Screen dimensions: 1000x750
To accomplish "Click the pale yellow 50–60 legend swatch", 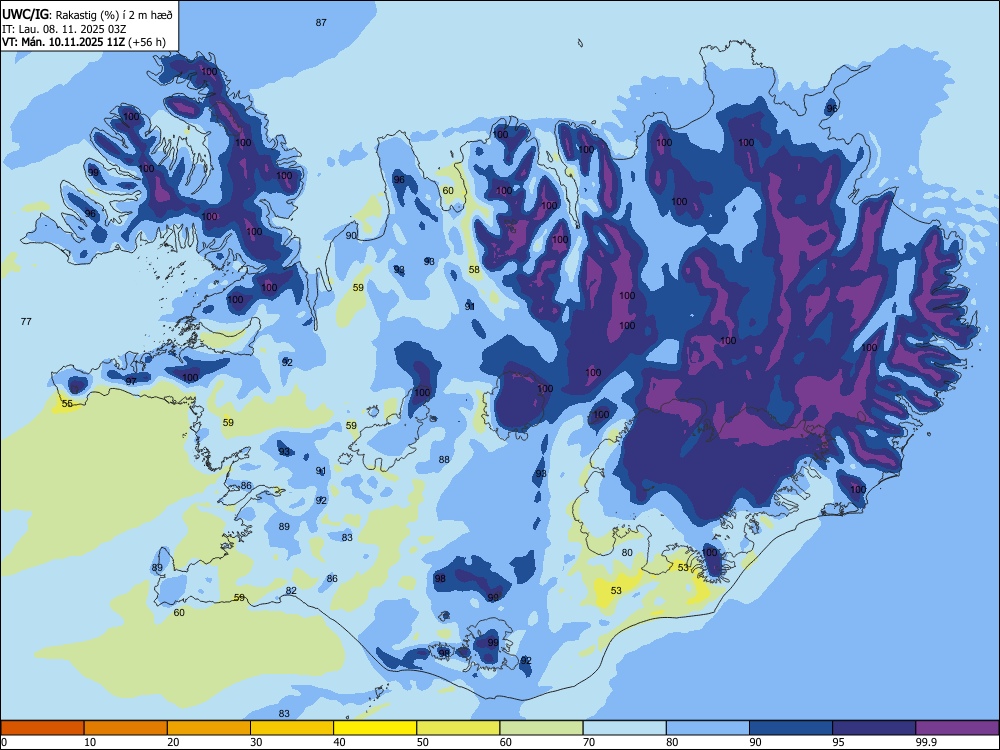I will pyautogui.click(x=458, y=728).
